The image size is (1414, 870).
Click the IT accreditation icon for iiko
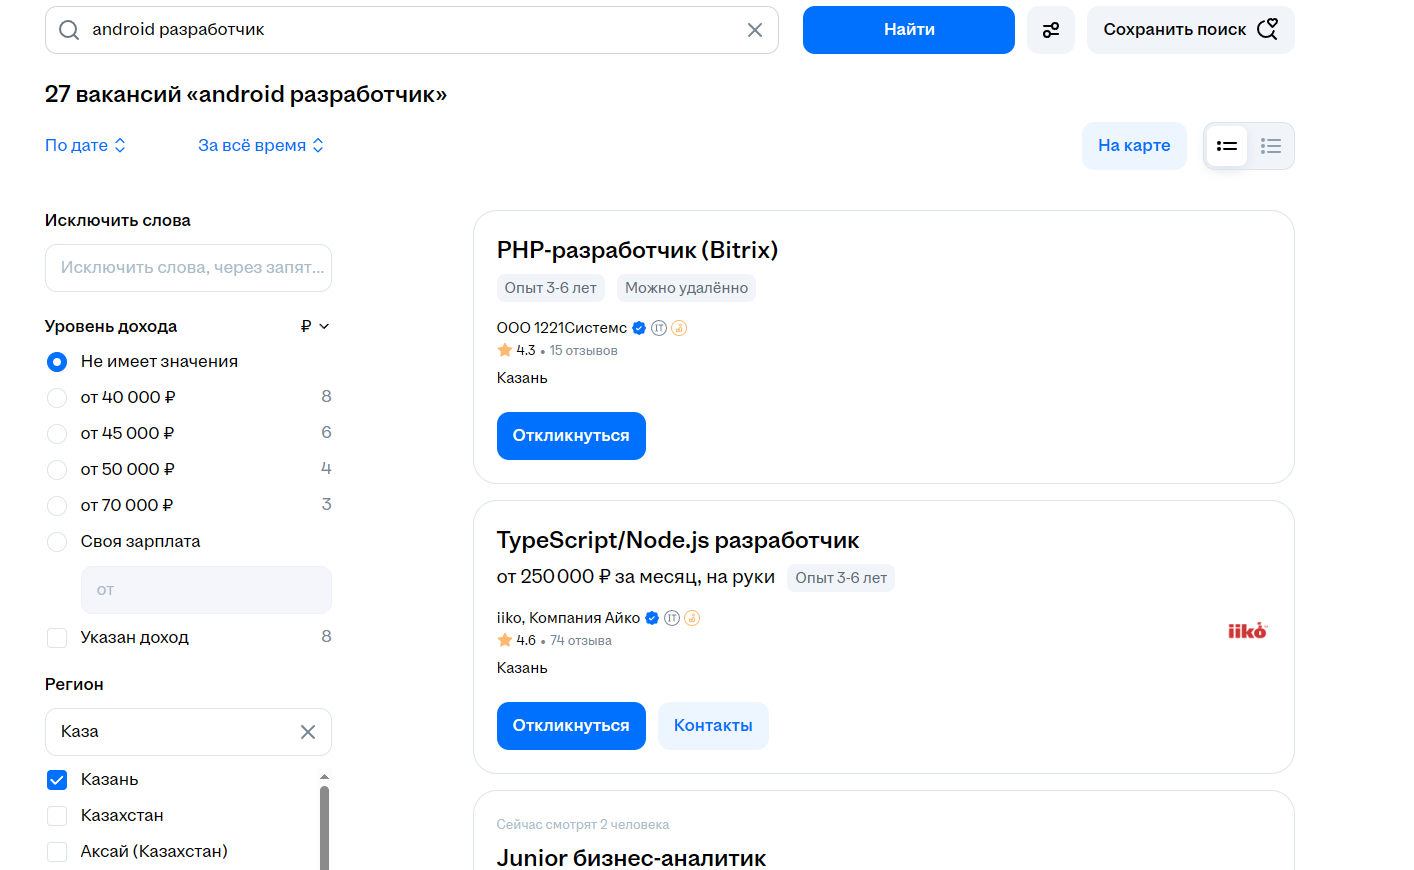coord(672,618)
